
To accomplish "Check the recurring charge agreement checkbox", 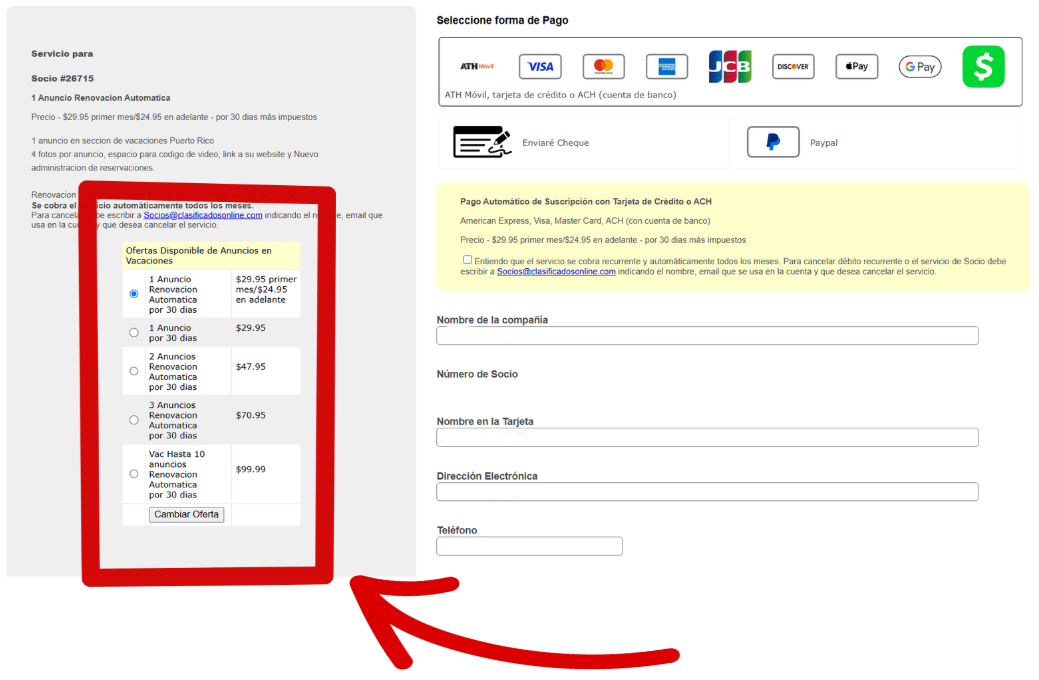I will 467,260.
